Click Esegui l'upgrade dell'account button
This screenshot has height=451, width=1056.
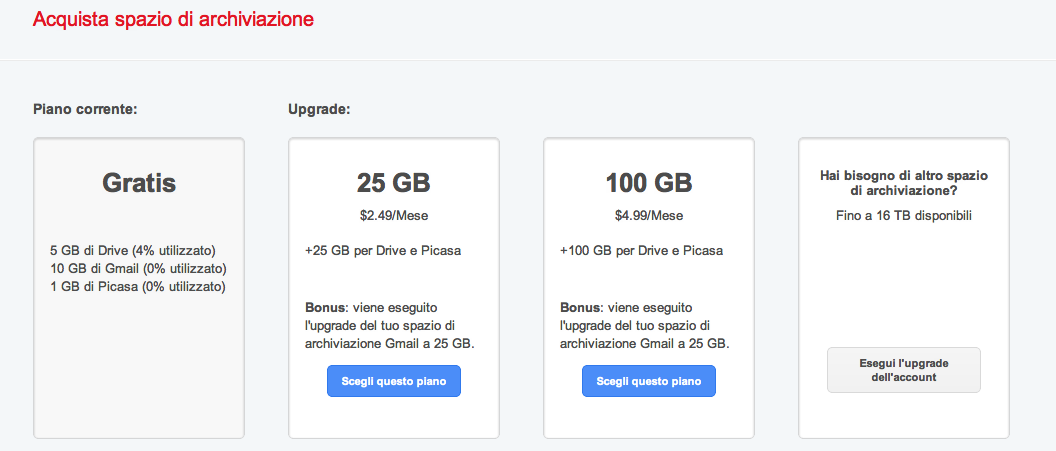pos(904,370)
